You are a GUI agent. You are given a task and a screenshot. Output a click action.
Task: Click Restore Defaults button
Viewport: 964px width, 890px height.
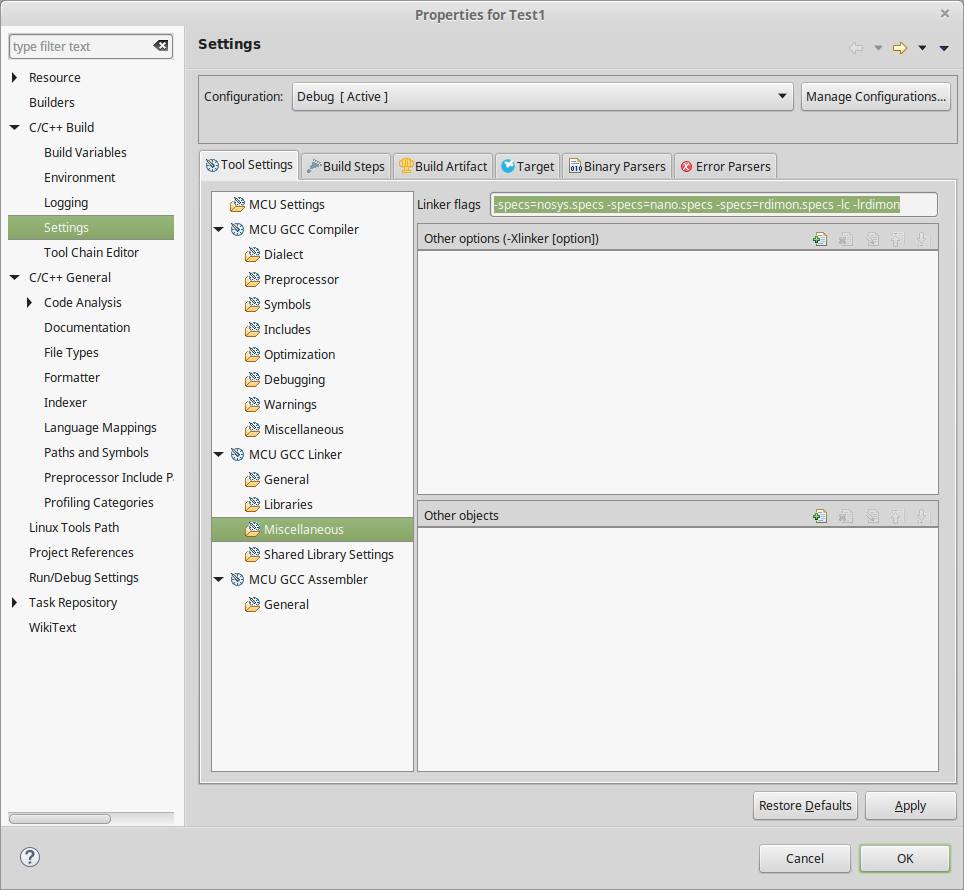coord(805,806)
